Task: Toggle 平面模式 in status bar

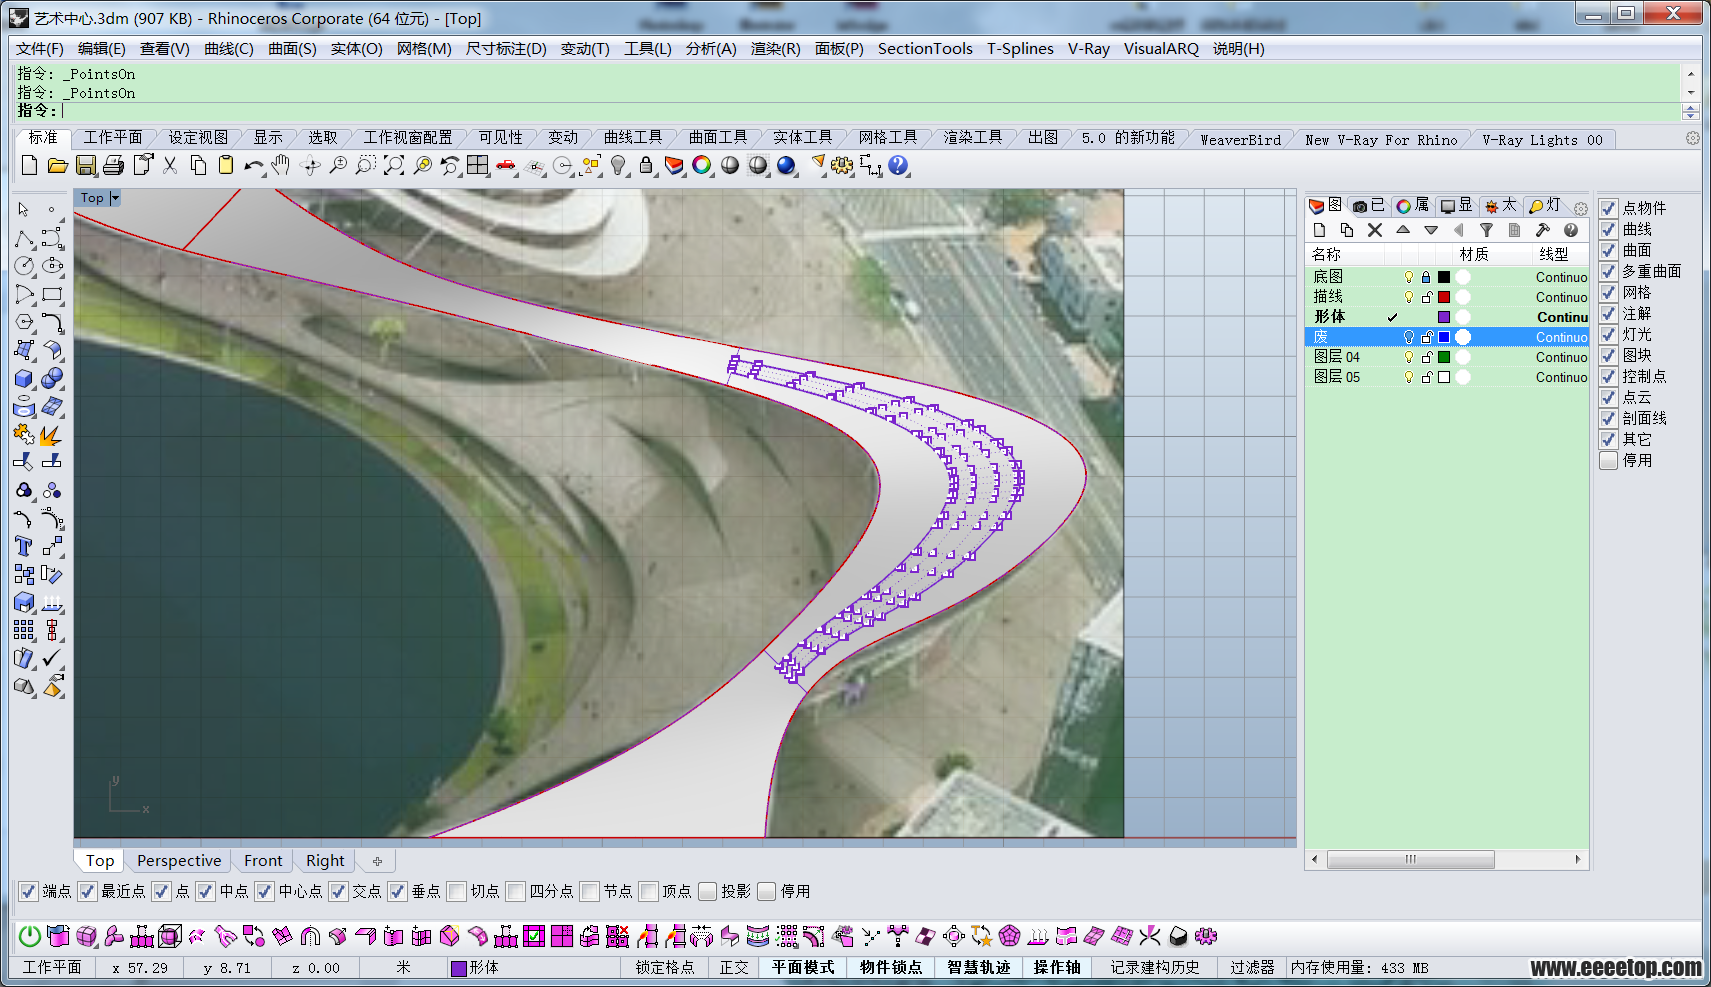Action: point(803,967)
